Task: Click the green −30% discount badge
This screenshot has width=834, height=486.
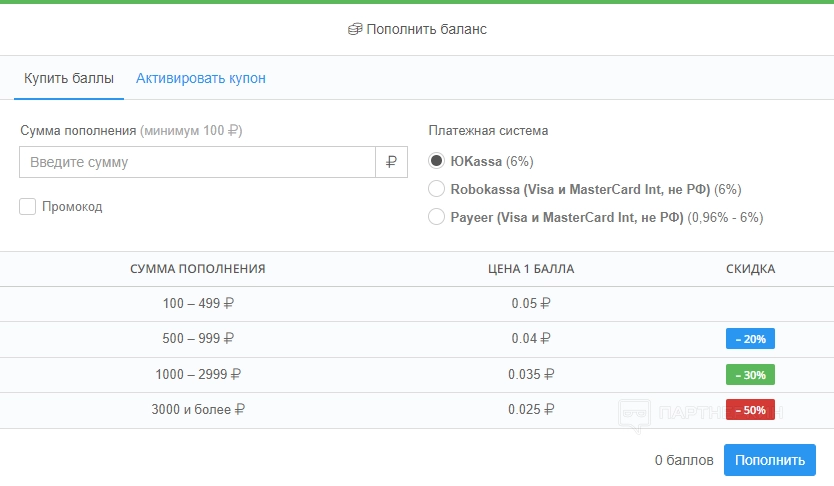Action: click(750, 375)
